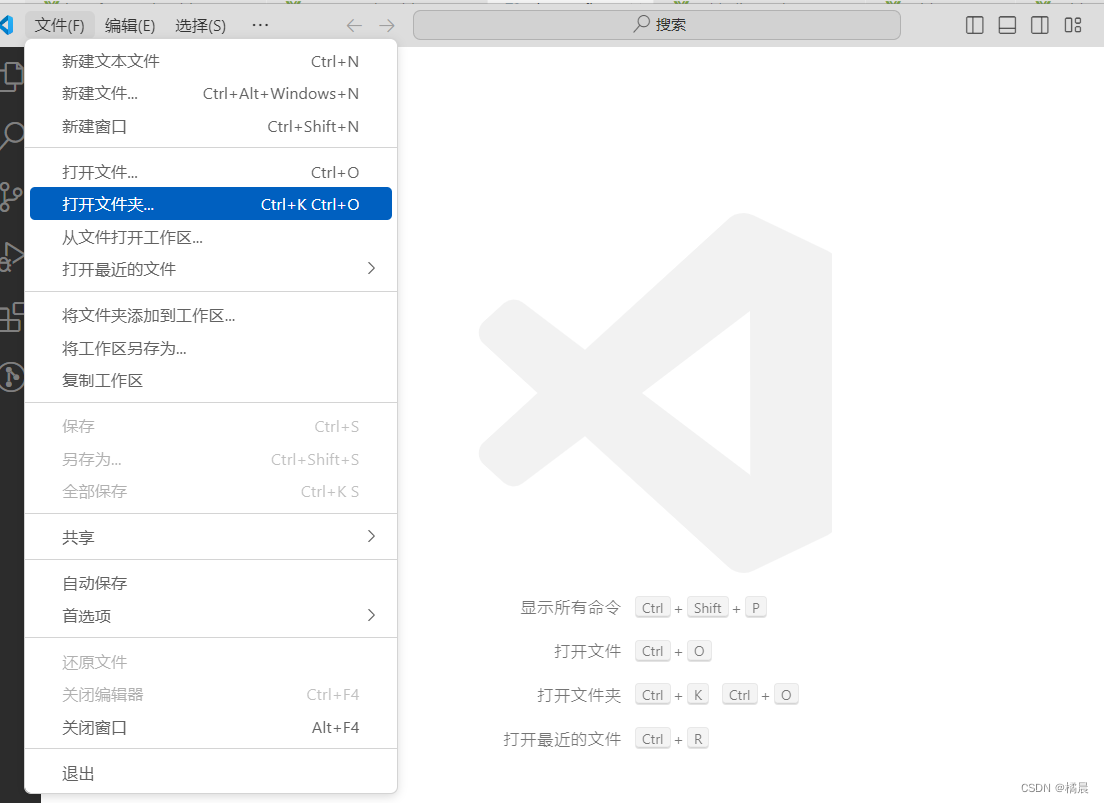Toggle the bottom panel layout icon
The height and width of the screenshot is (803, 1104).
pos(1007,25)
